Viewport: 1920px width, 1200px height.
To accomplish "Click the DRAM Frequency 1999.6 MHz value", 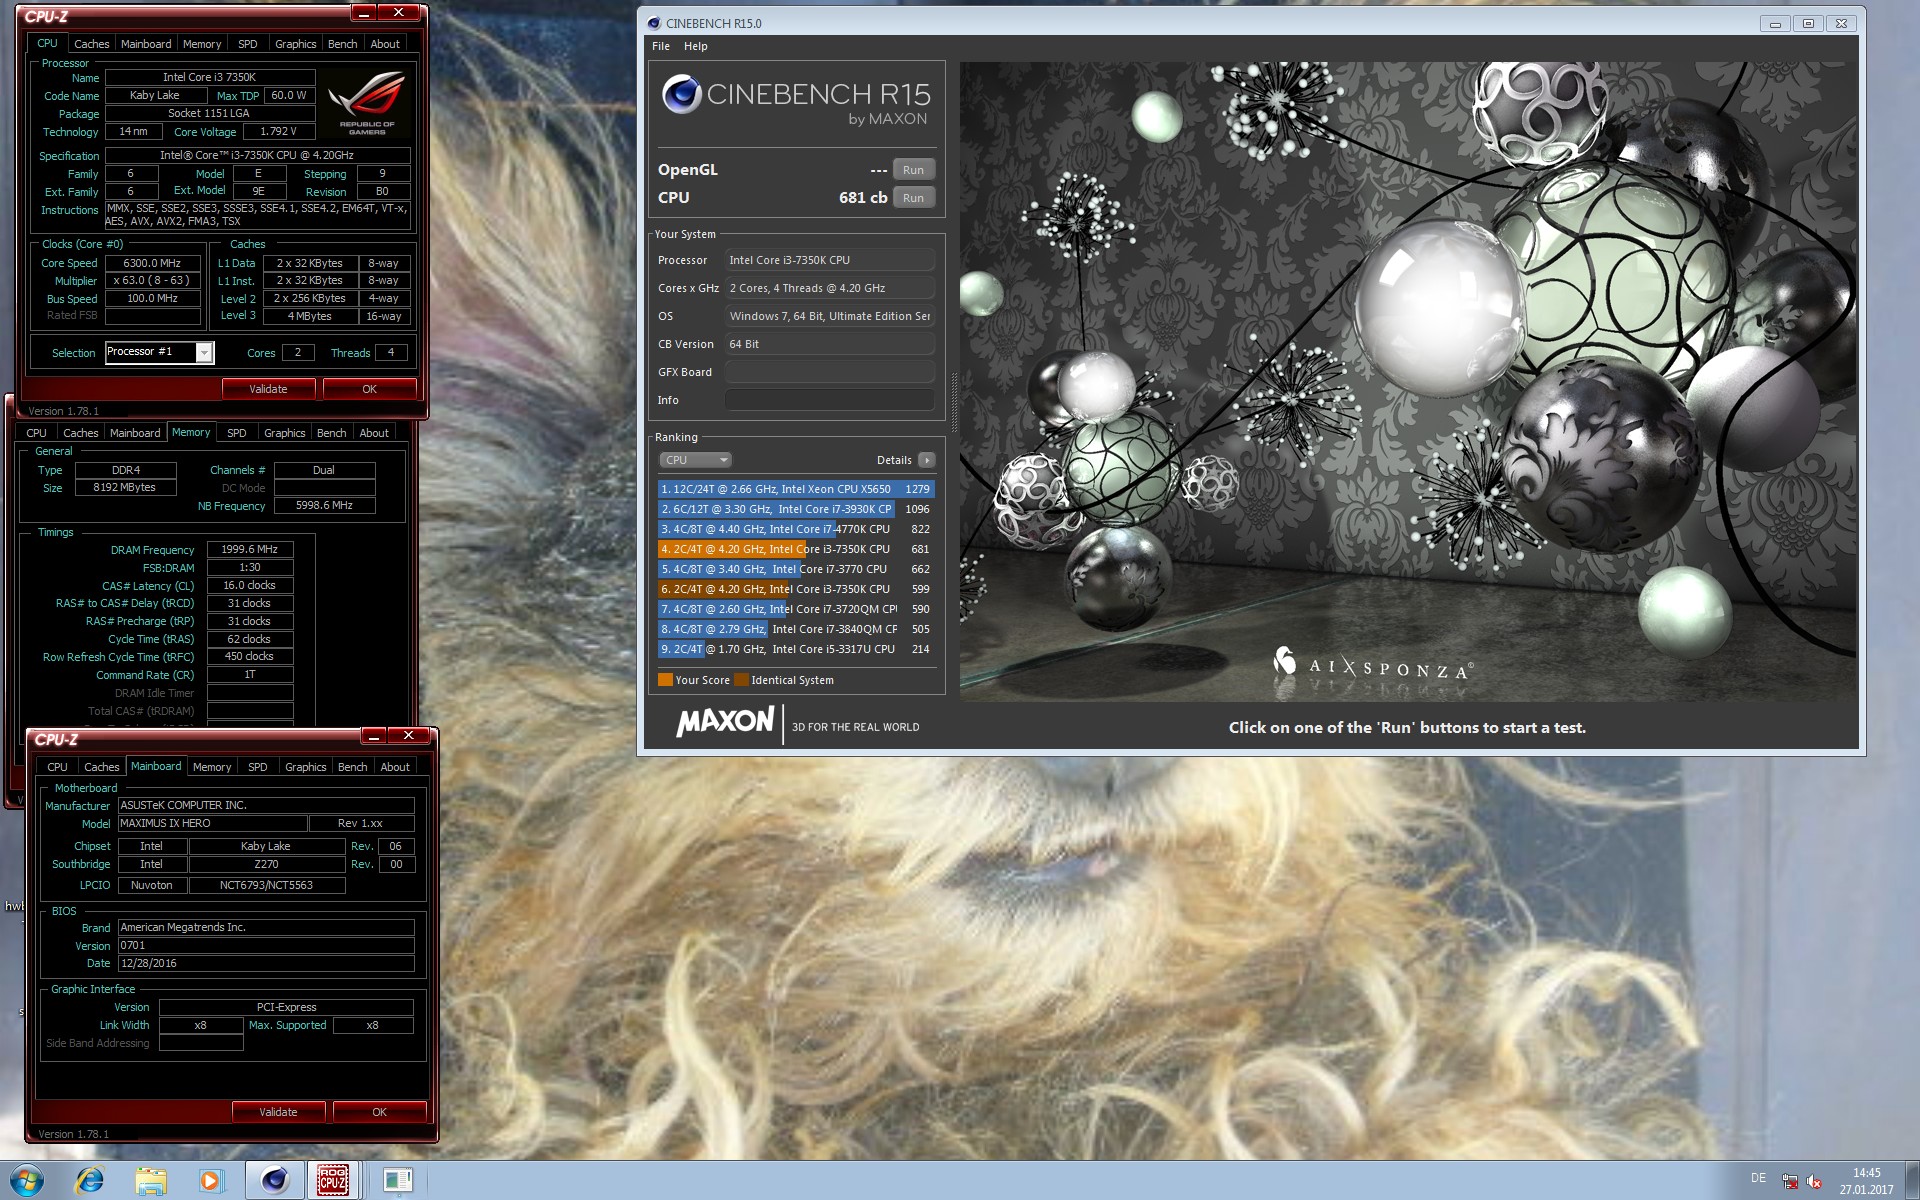I will coord(250,549).
